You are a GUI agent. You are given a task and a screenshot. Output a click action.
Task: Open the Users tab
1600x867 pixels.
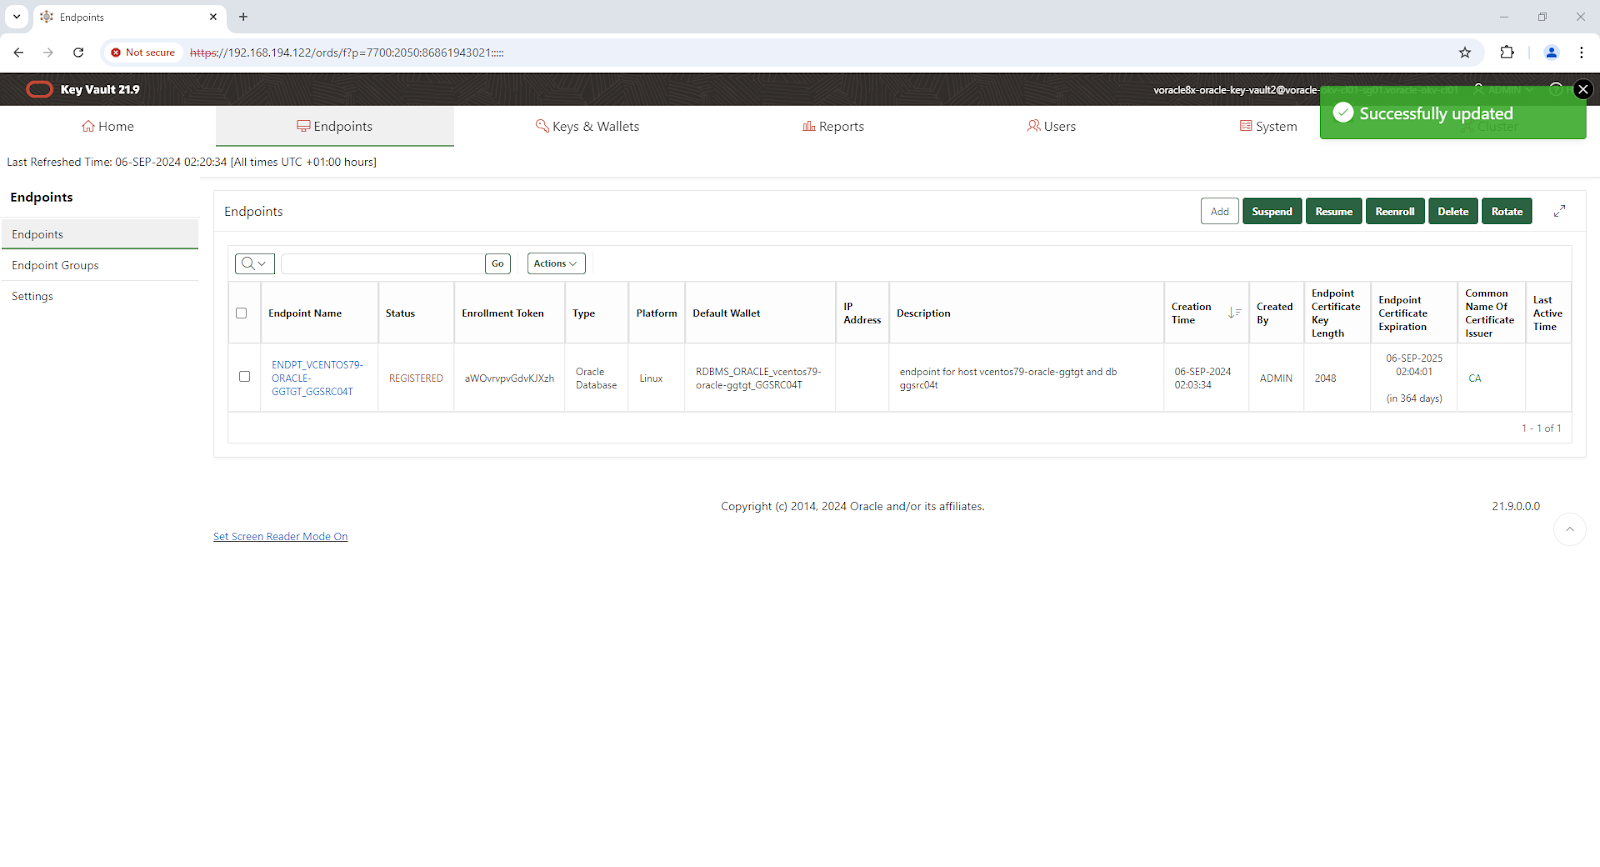point(1051,126)
